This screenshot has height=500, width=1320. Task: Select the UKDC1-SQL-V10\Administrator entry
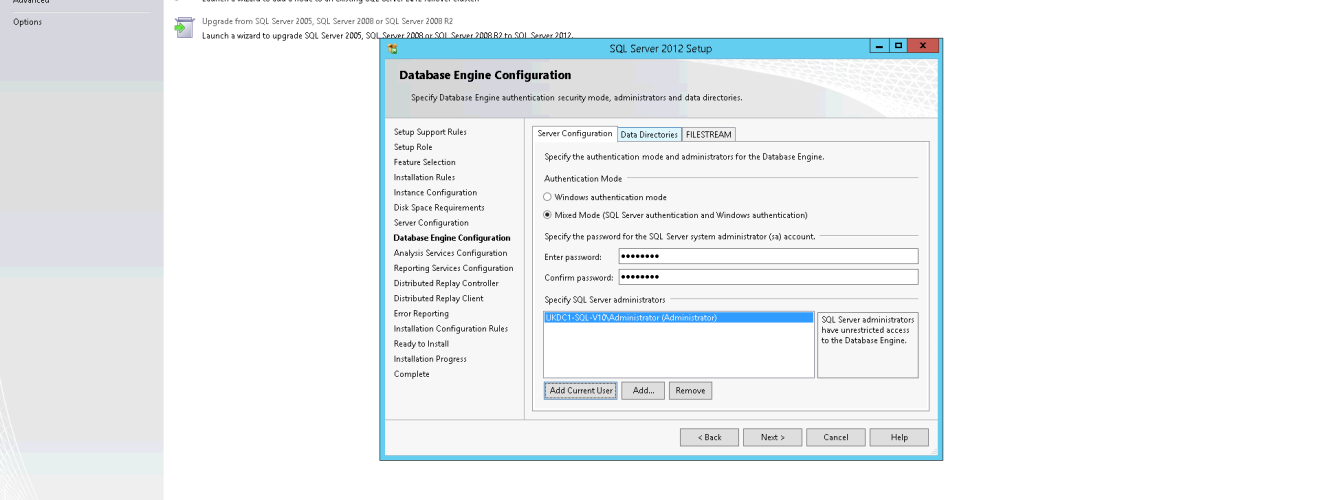click(678, 318)
